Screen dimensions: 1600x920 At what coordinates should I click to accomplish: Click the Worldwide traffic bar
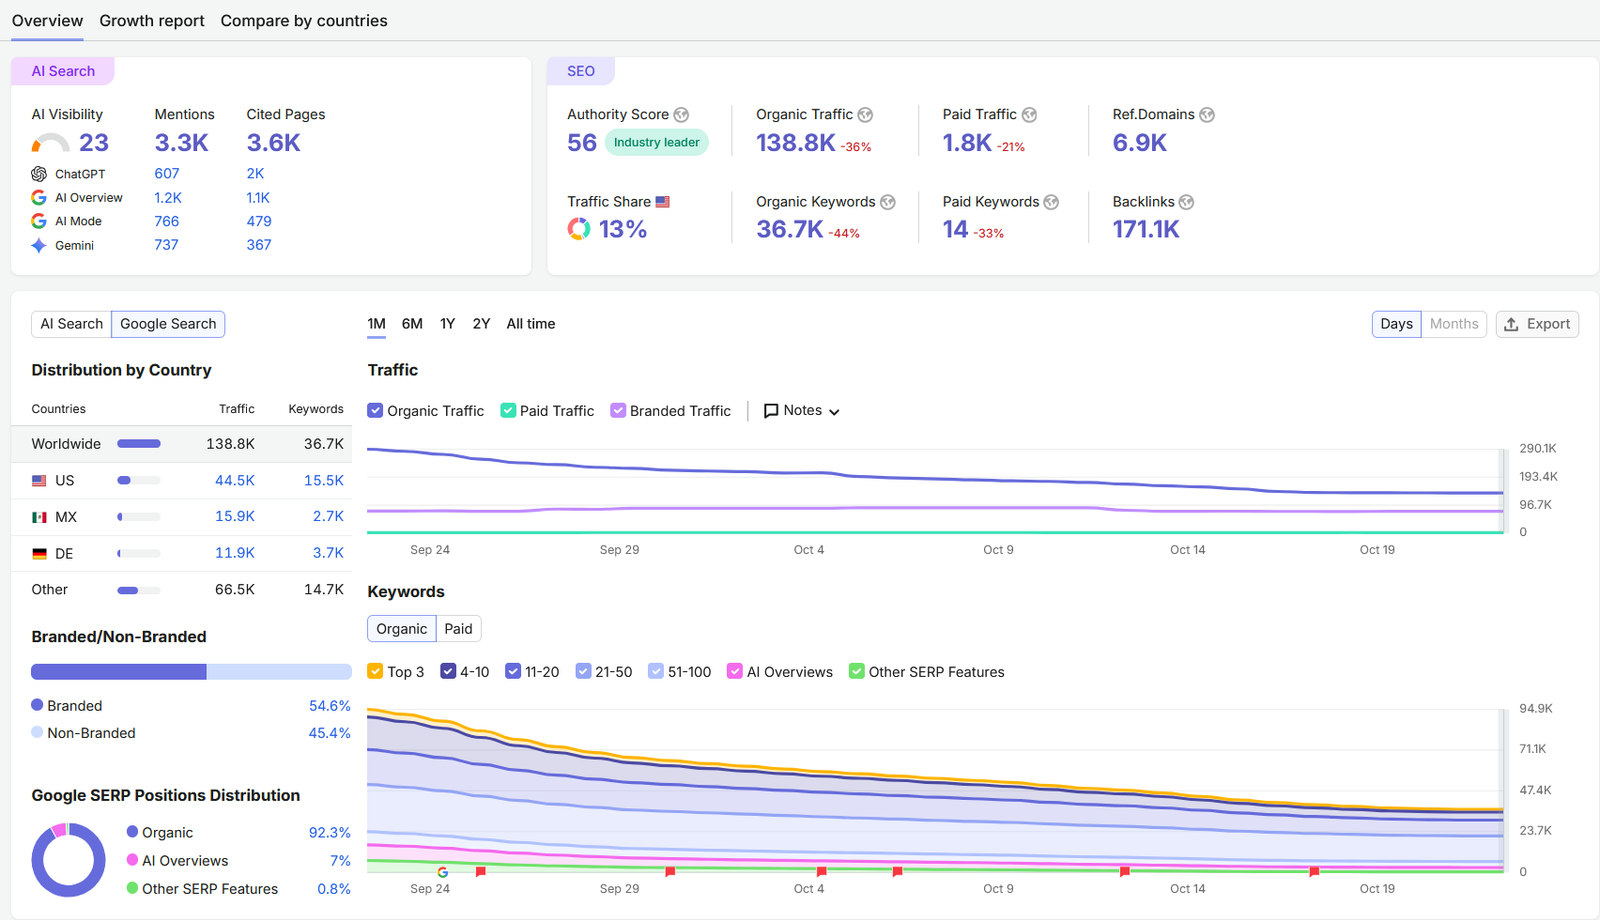tap(139, 444)
